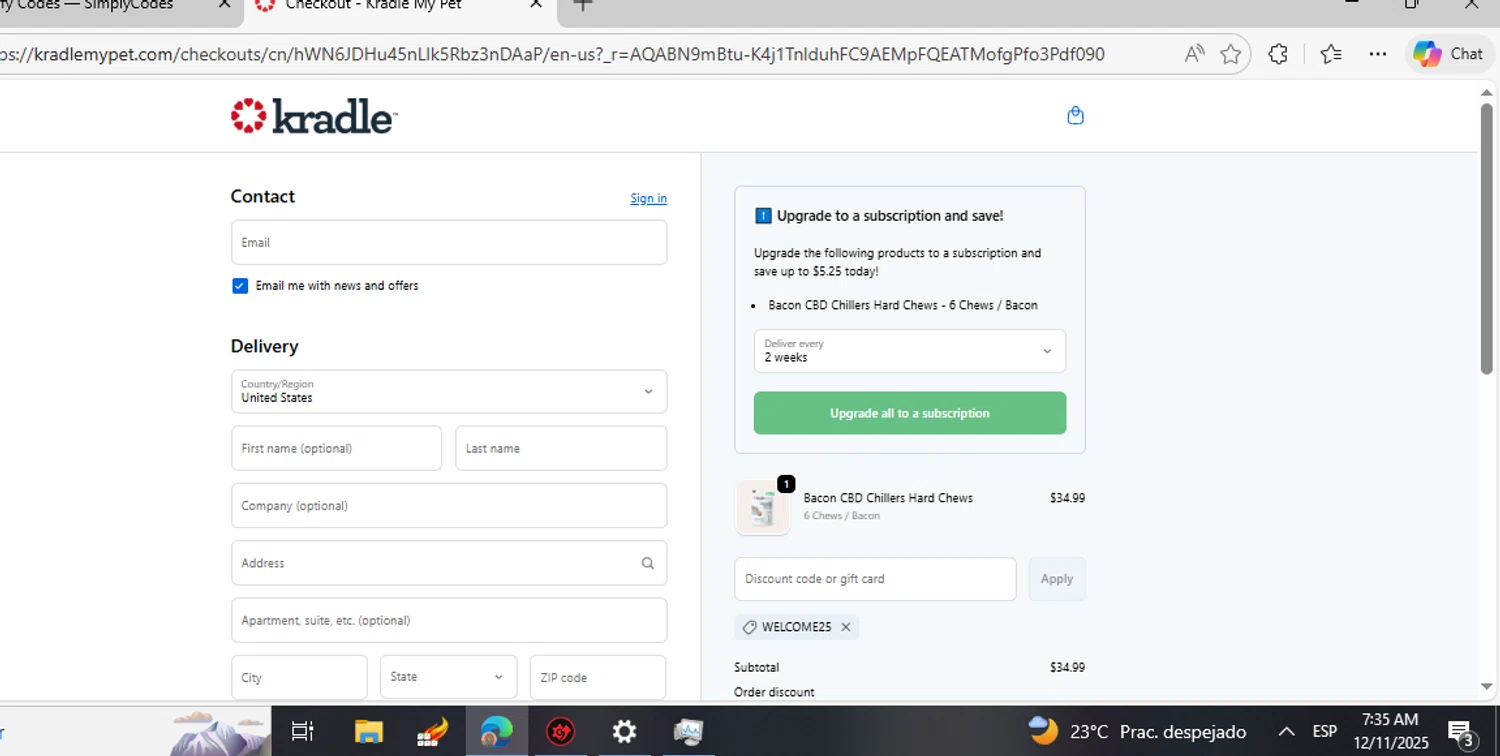Open Task View in taskbar
Viewport: 1500px width, 756px height.
coord(302,732)
